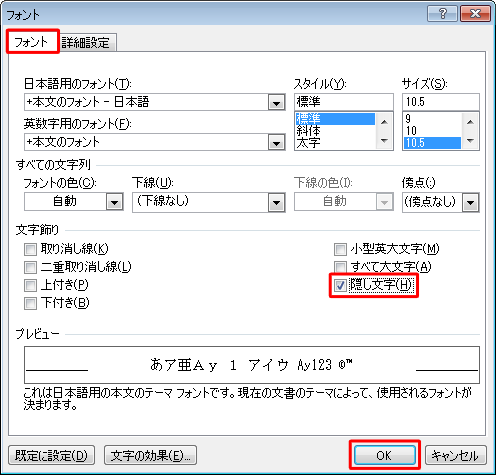Click size list scroll down arrow
This screenshot has width=496, height=475.
pyautogui.click(x=470, y=140)
